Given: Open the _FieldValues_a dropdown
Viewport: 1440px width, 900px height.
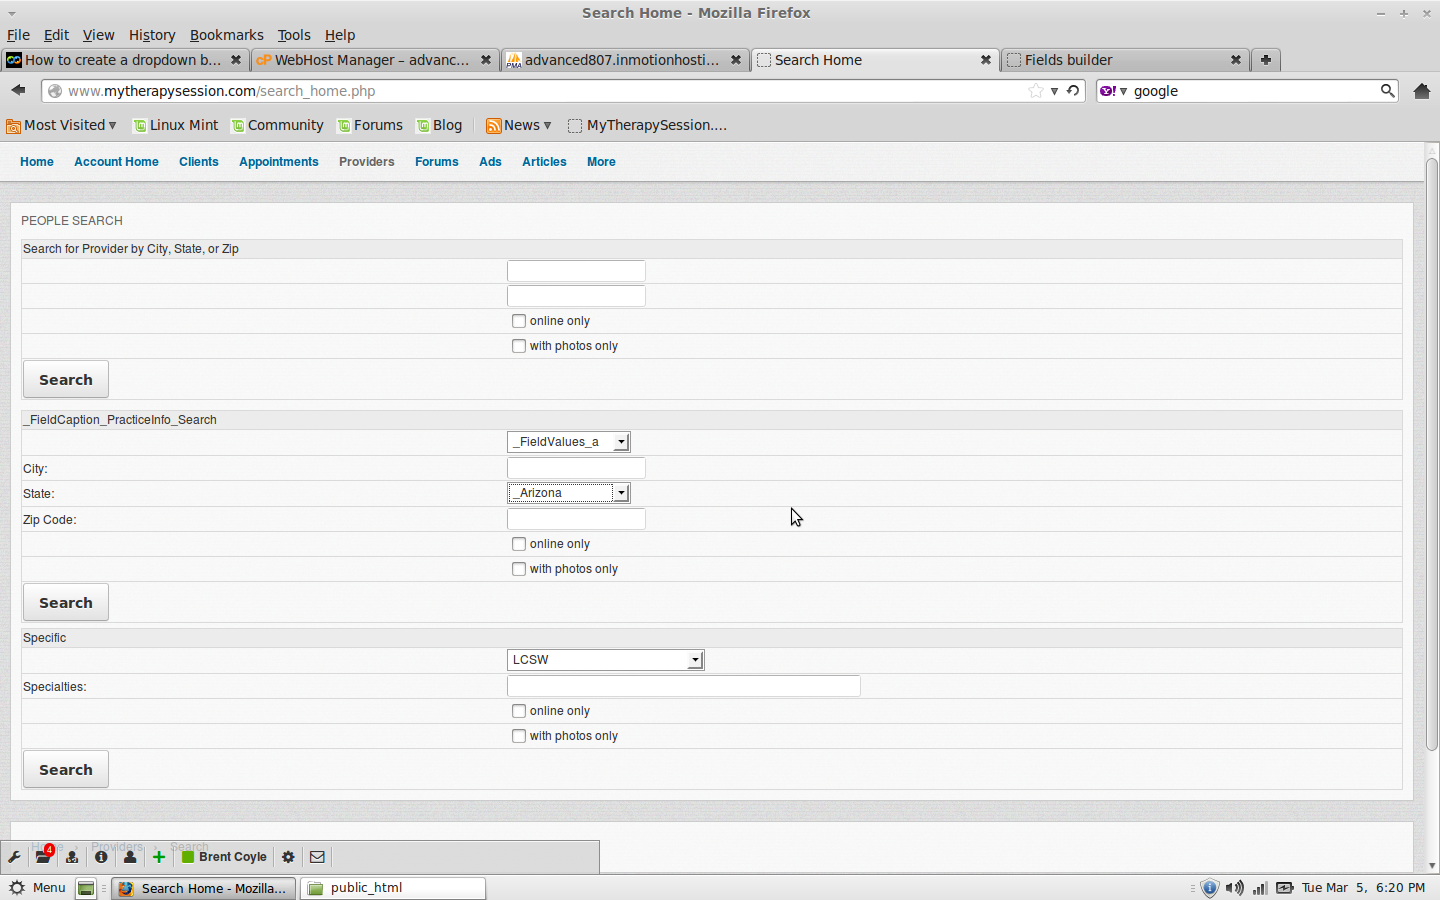Looking at the screenshot, I should [x=568, y=442].
